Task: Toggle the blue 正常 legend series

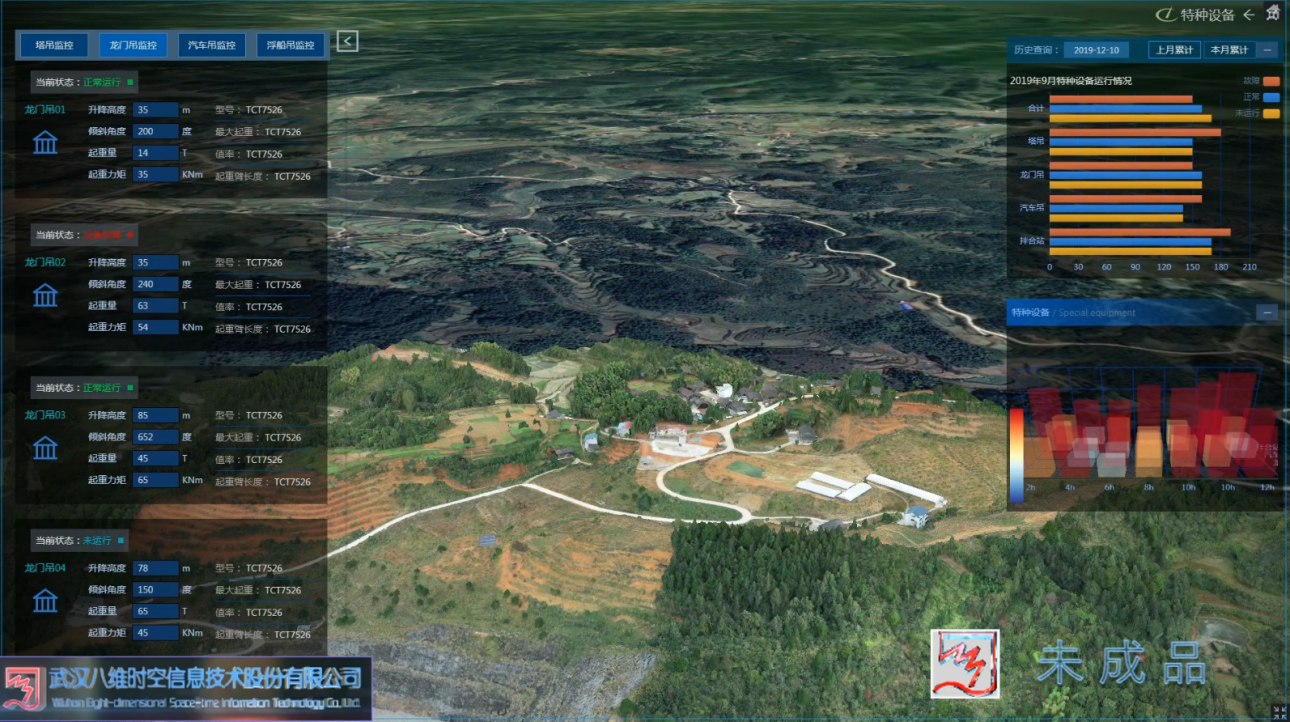Action: [1271, 97]
